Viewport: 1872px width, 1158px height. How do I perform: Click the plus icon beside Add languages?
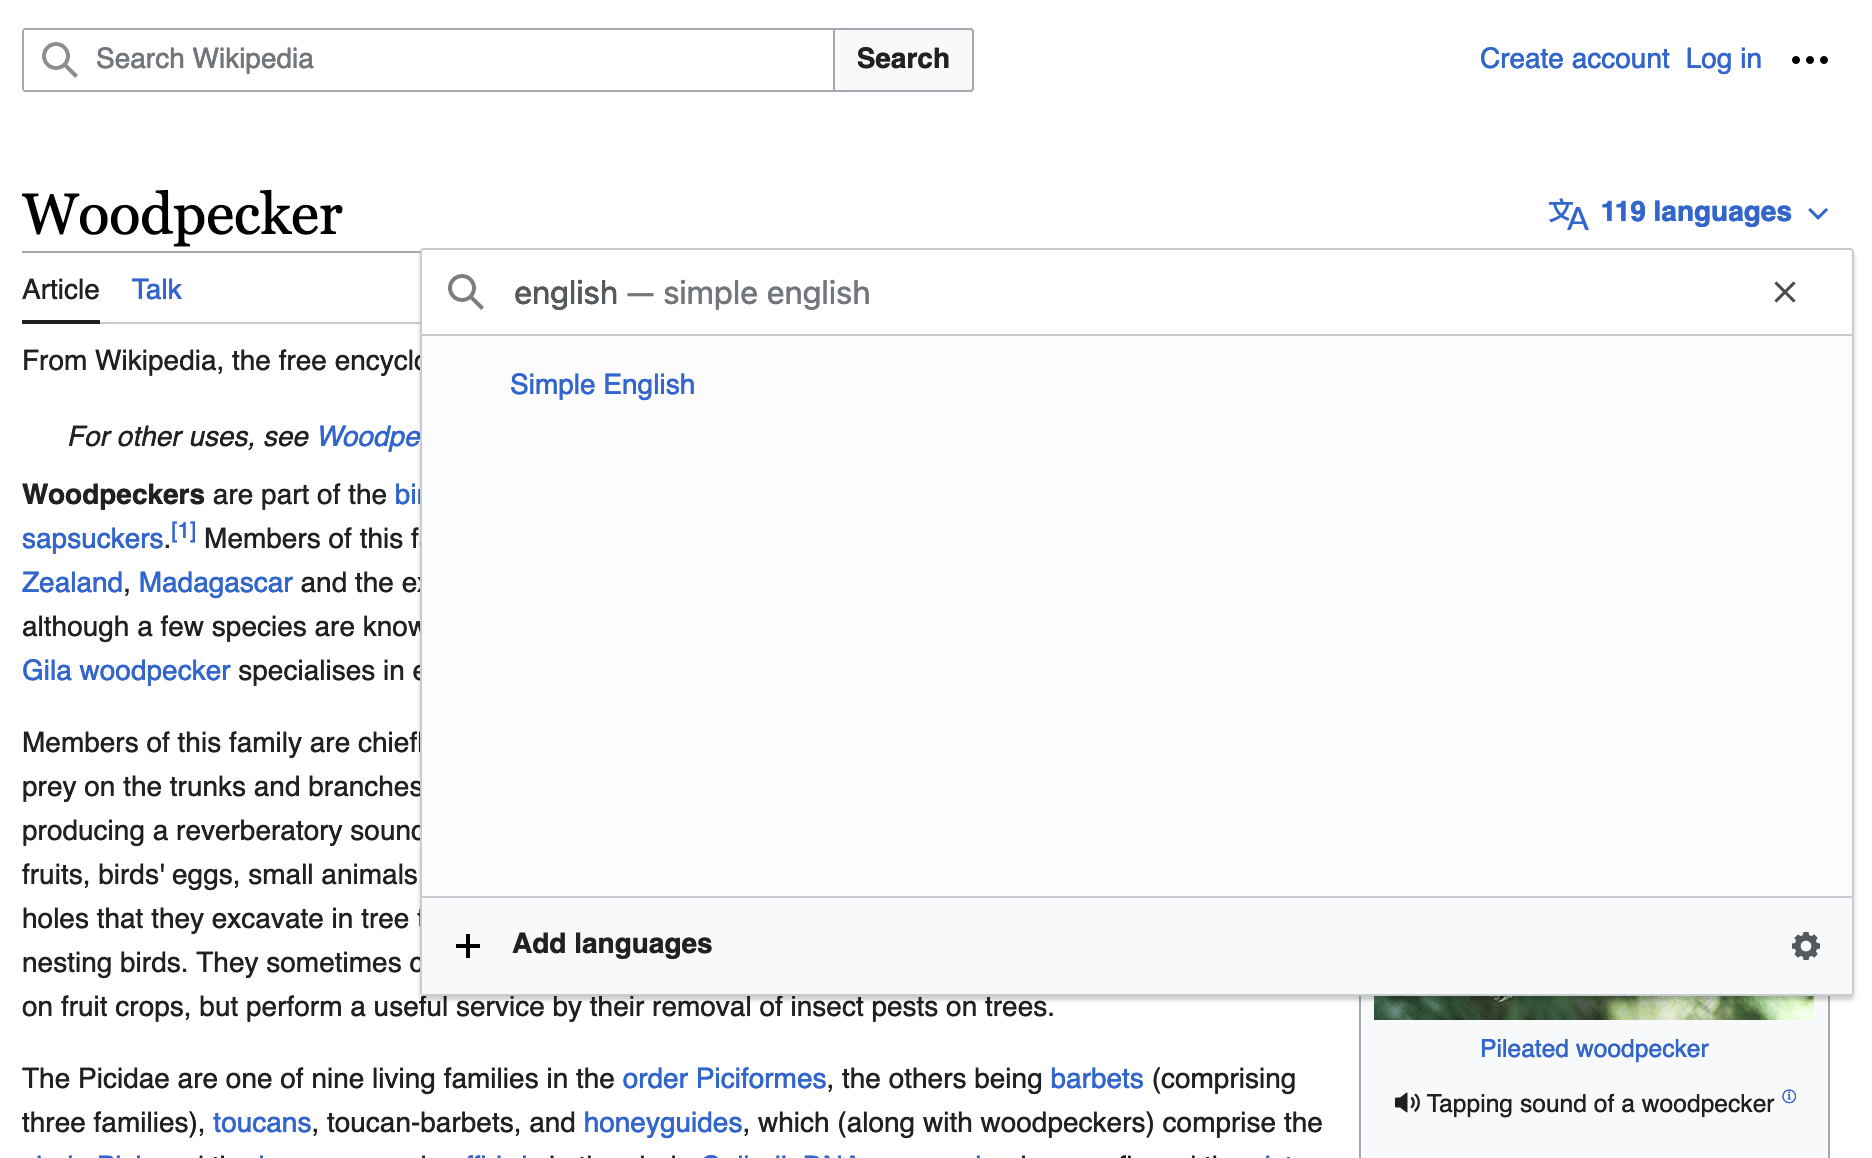(x=468, y=945)
